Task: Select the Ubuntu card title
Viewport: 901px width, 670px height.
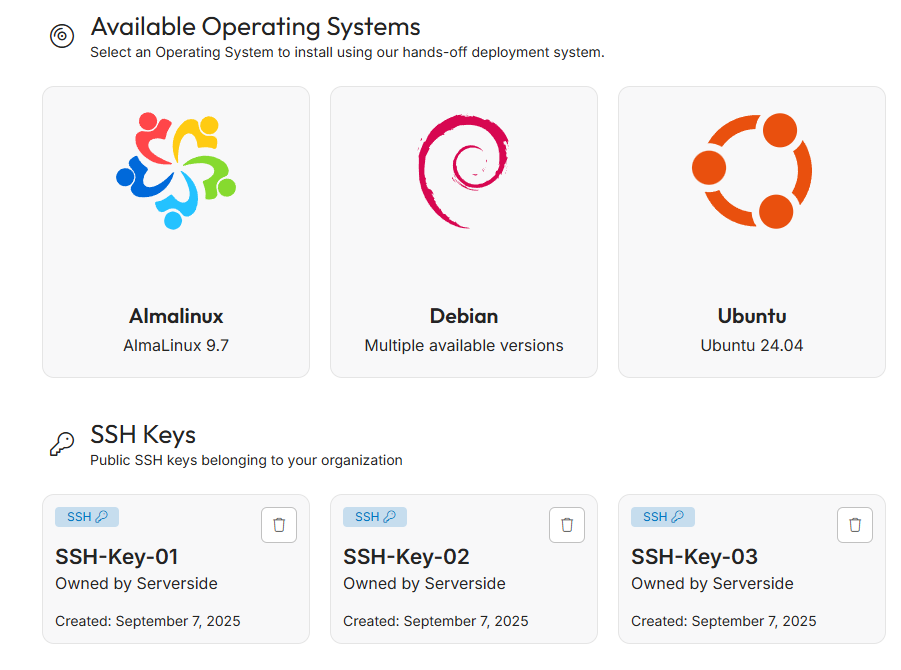Action: (x=751, y=316)
